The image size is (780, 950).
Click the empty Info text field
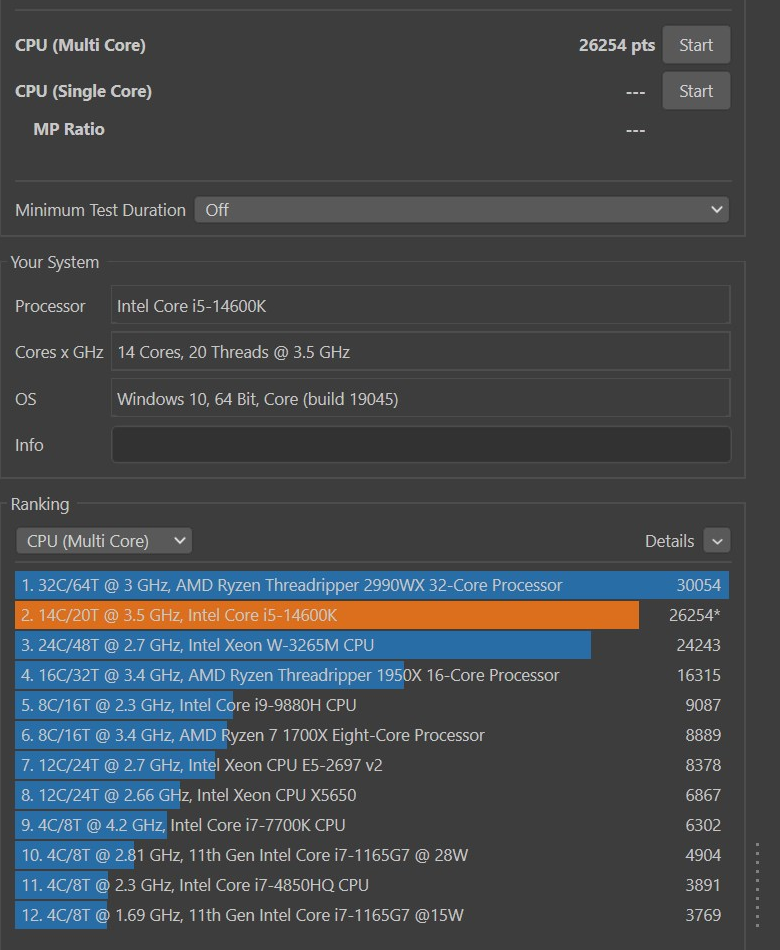point(421,445)
